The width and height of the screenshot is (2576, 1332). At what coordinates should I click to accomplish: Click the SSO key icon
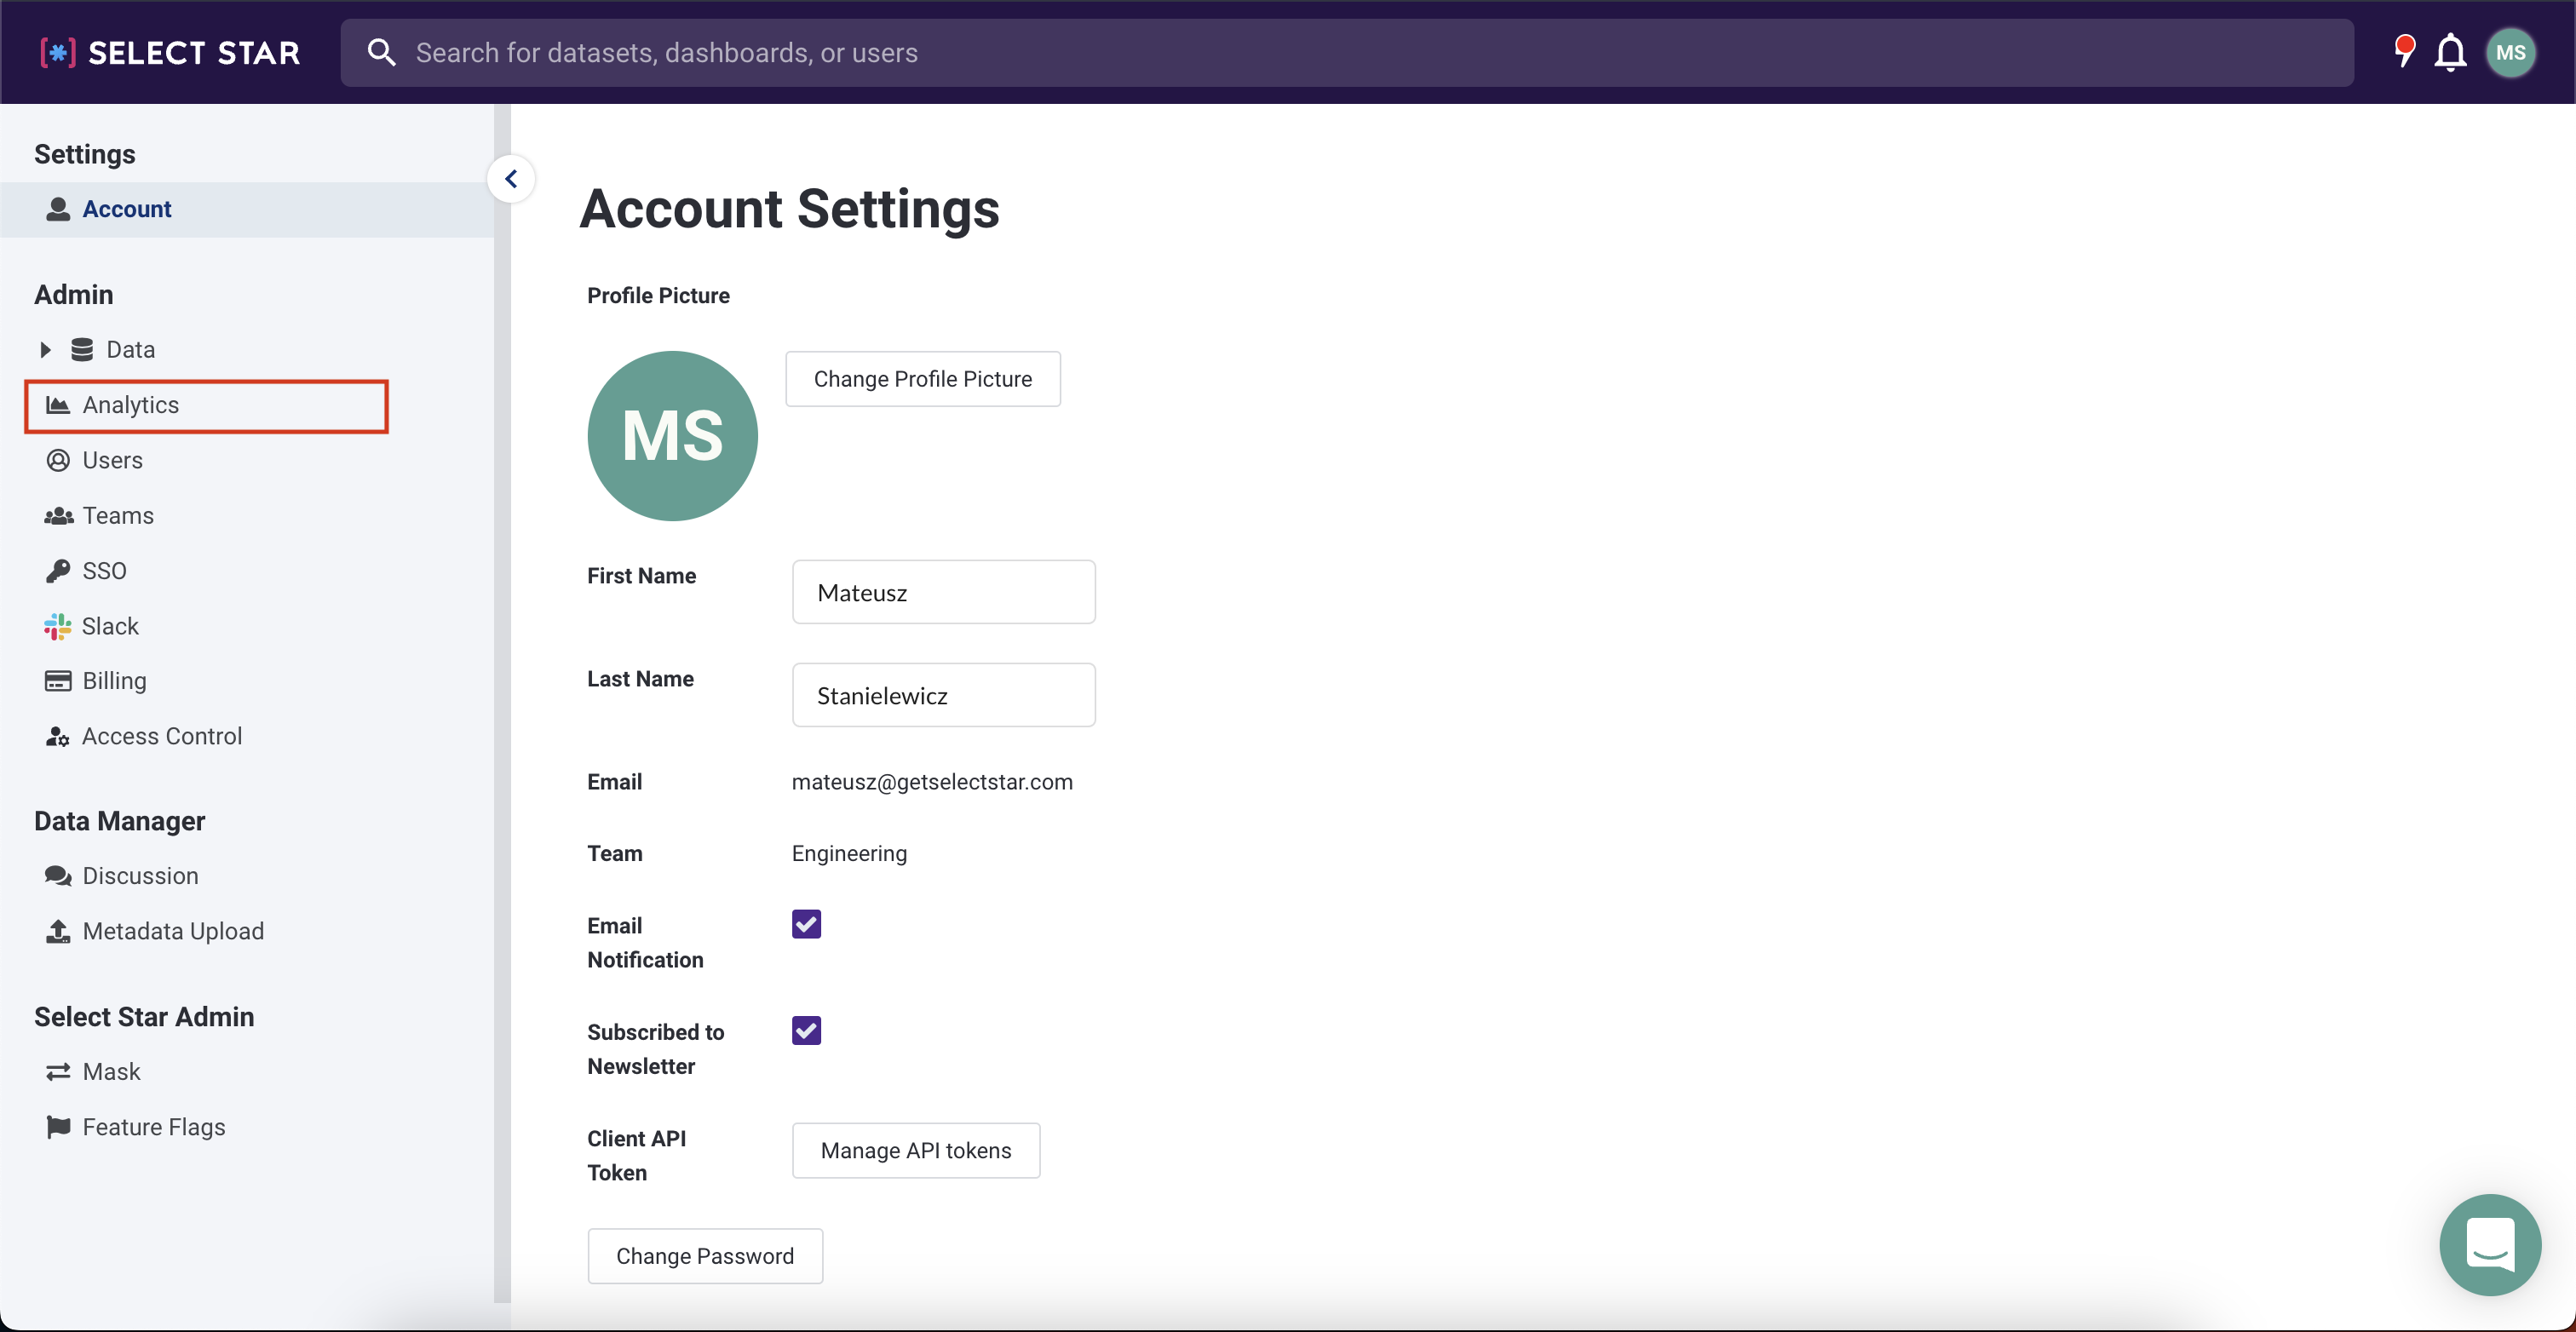[58, 571]
